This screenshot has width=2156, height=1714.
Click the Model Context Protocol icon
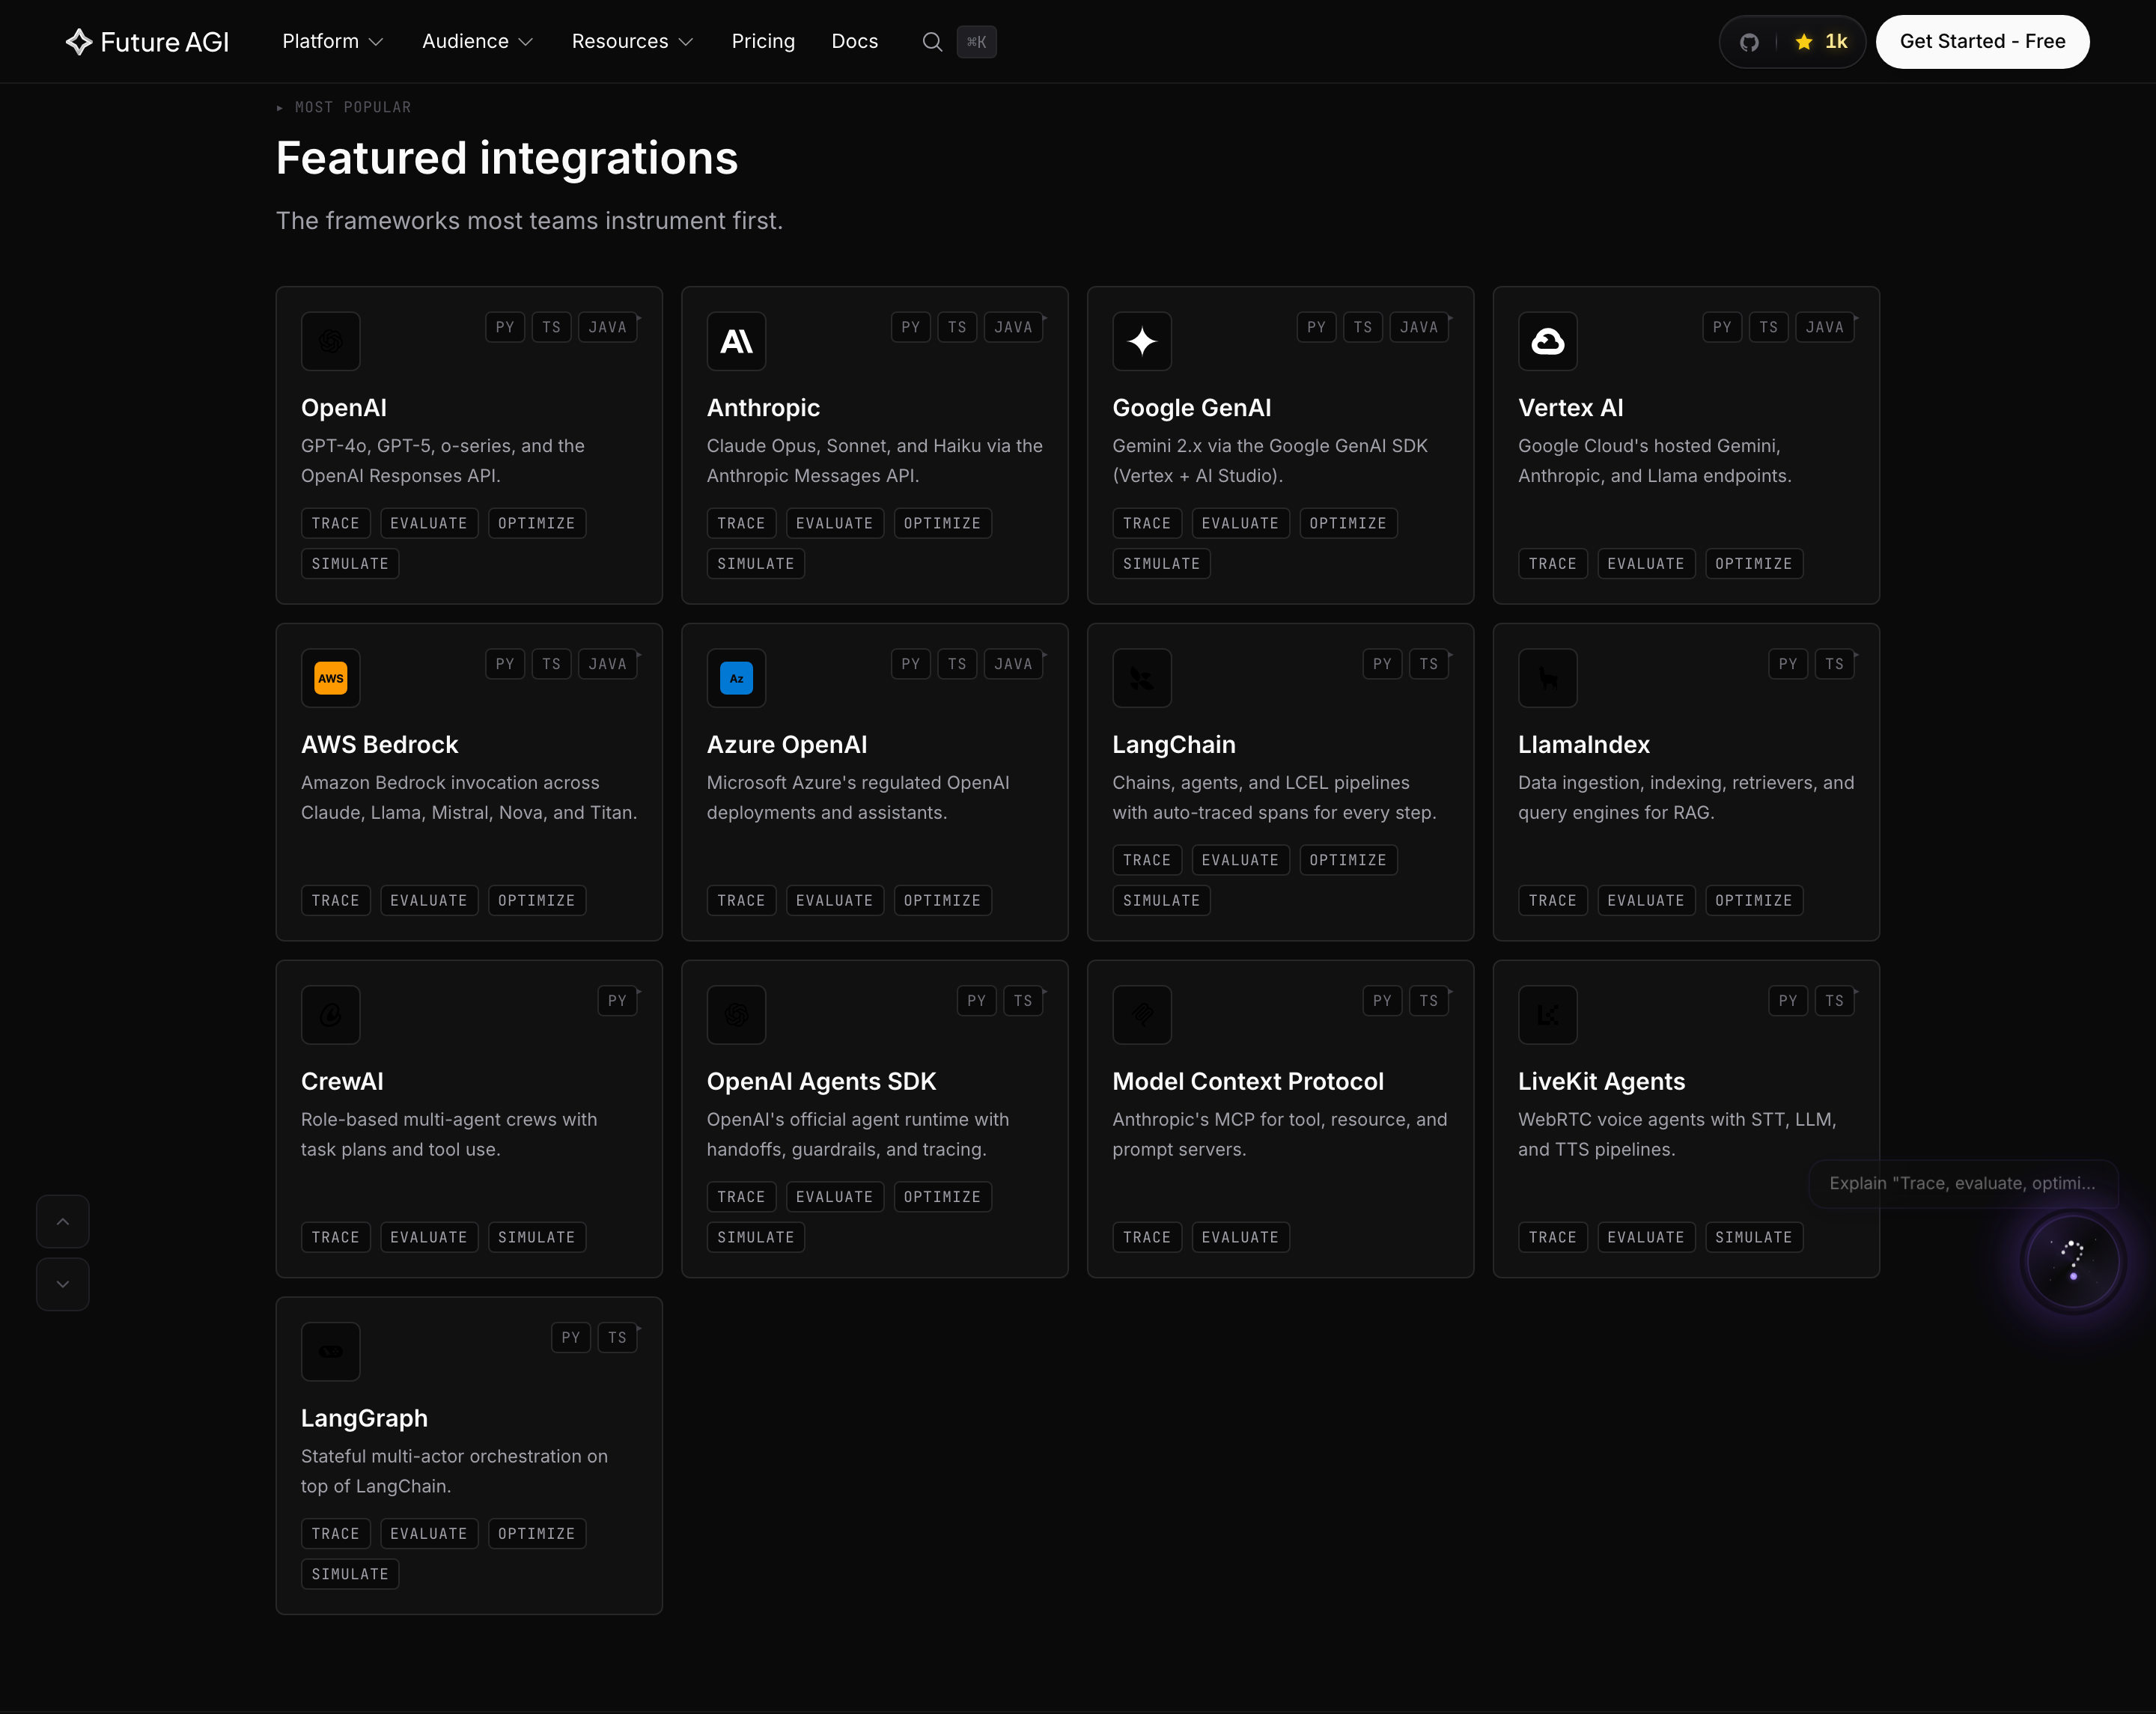point(1142,1015)
